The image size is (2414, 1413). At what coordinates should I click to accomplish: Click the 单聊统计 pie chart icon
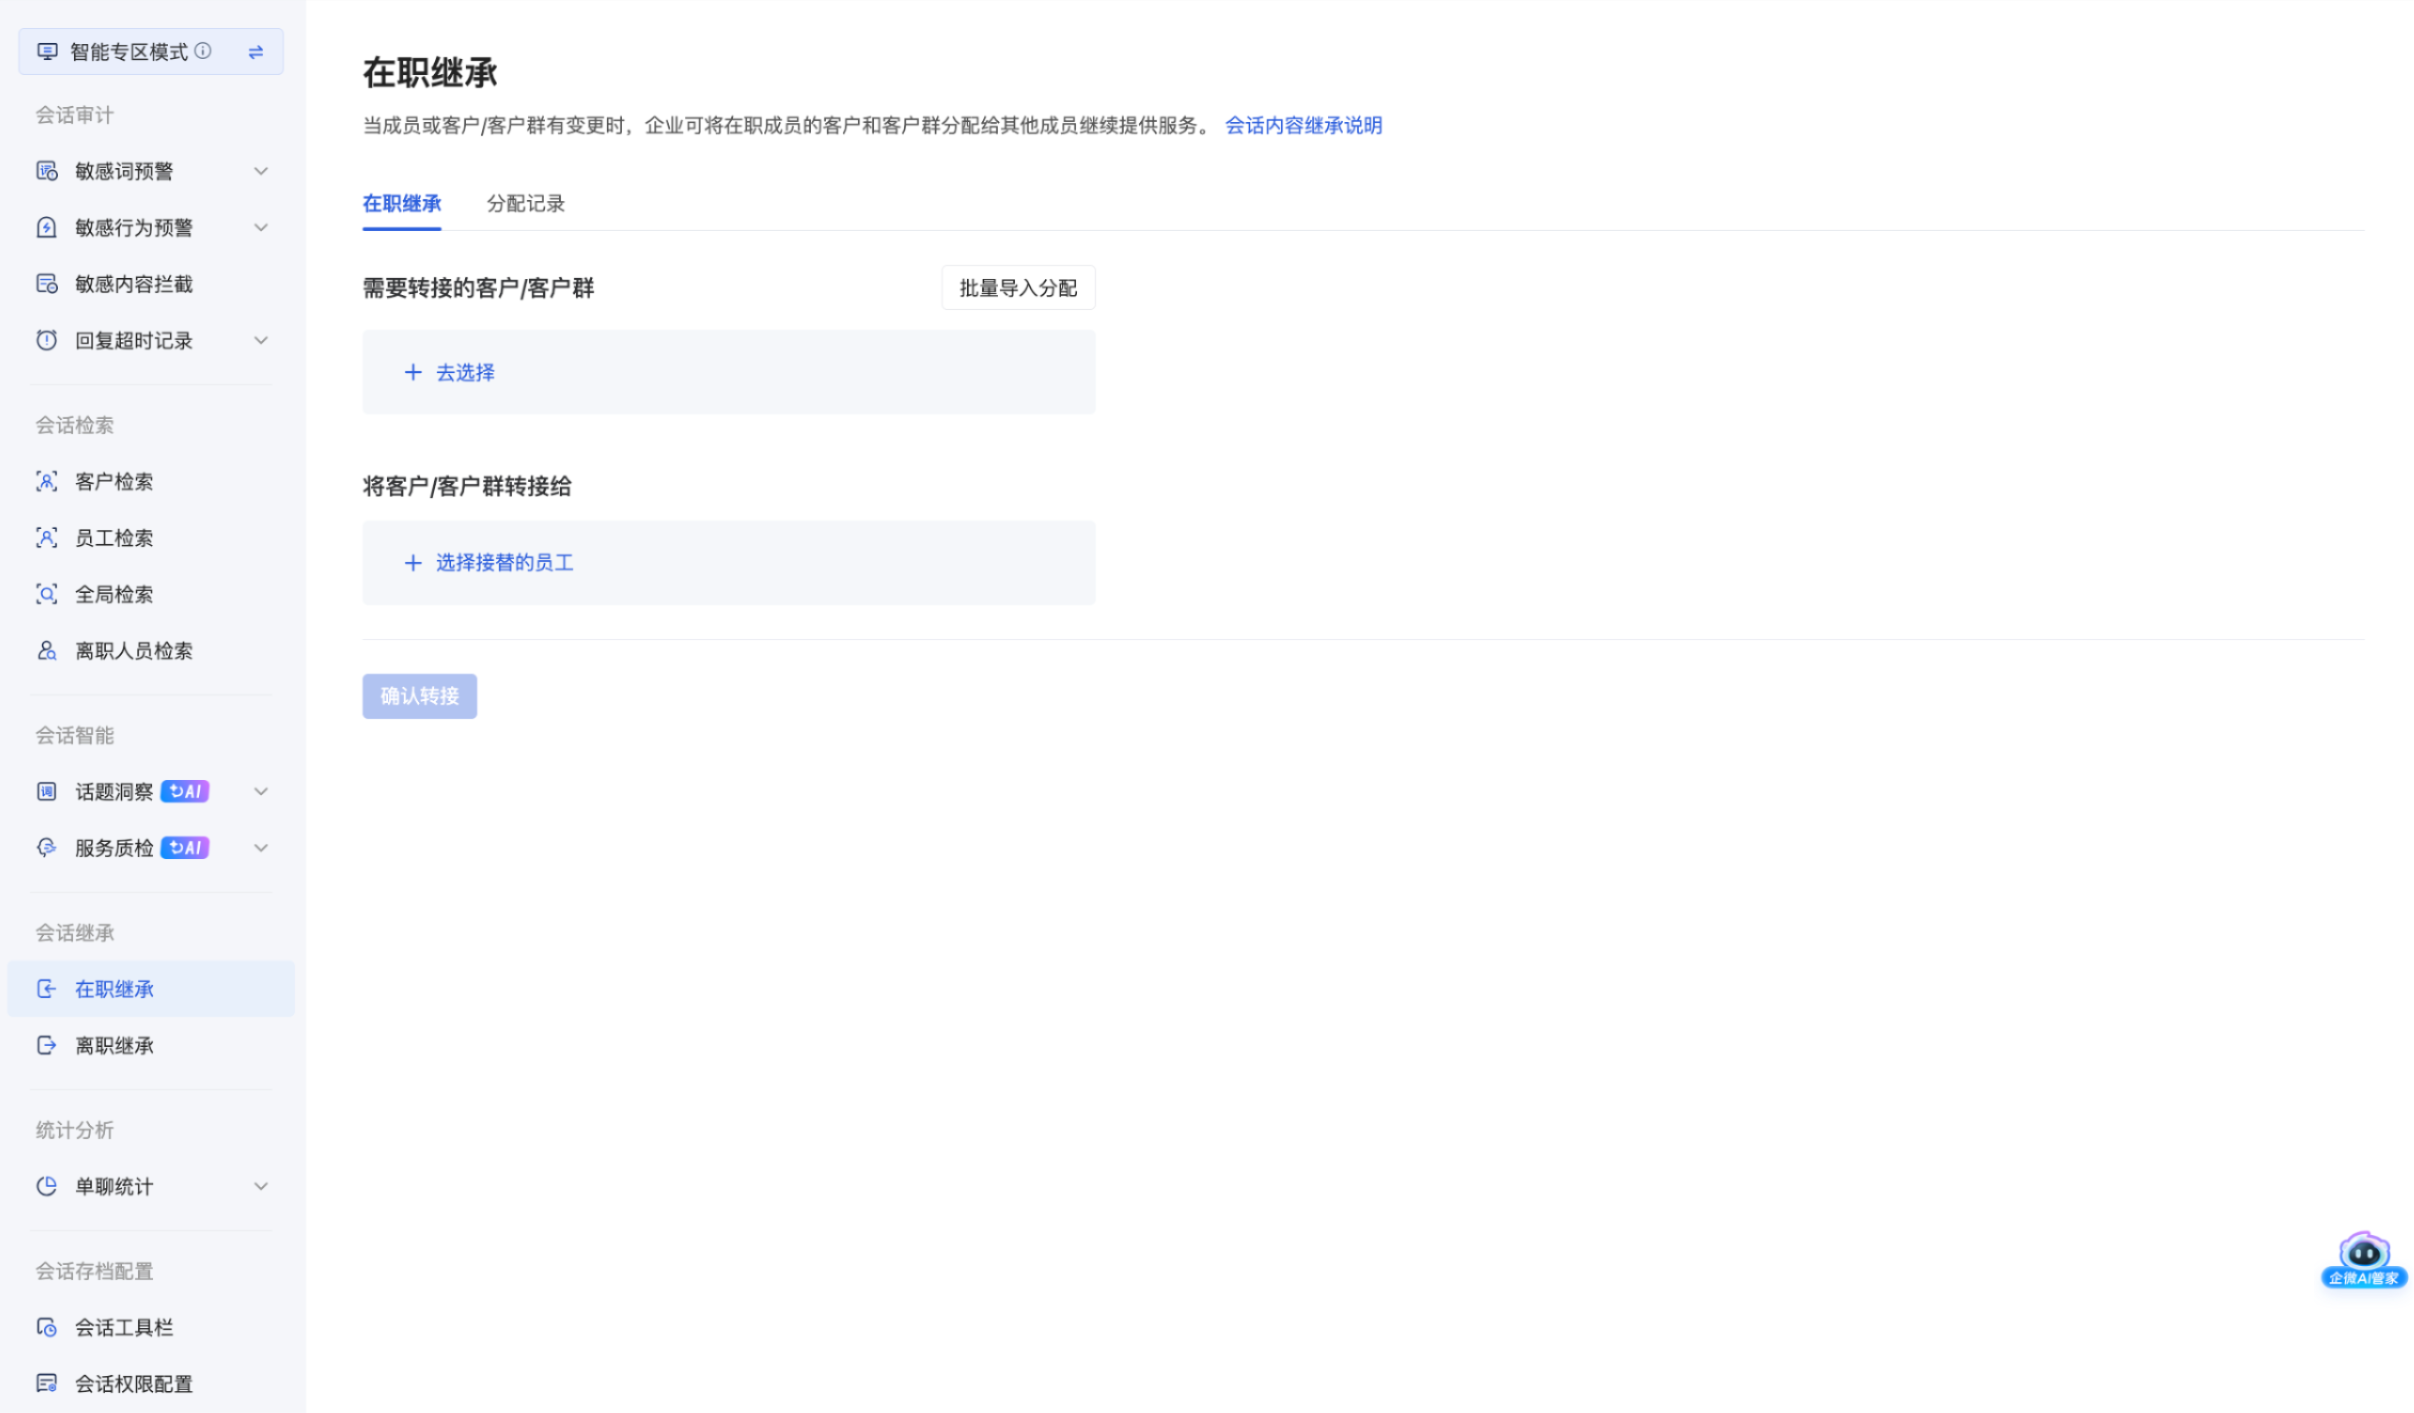click(47, 1187)
